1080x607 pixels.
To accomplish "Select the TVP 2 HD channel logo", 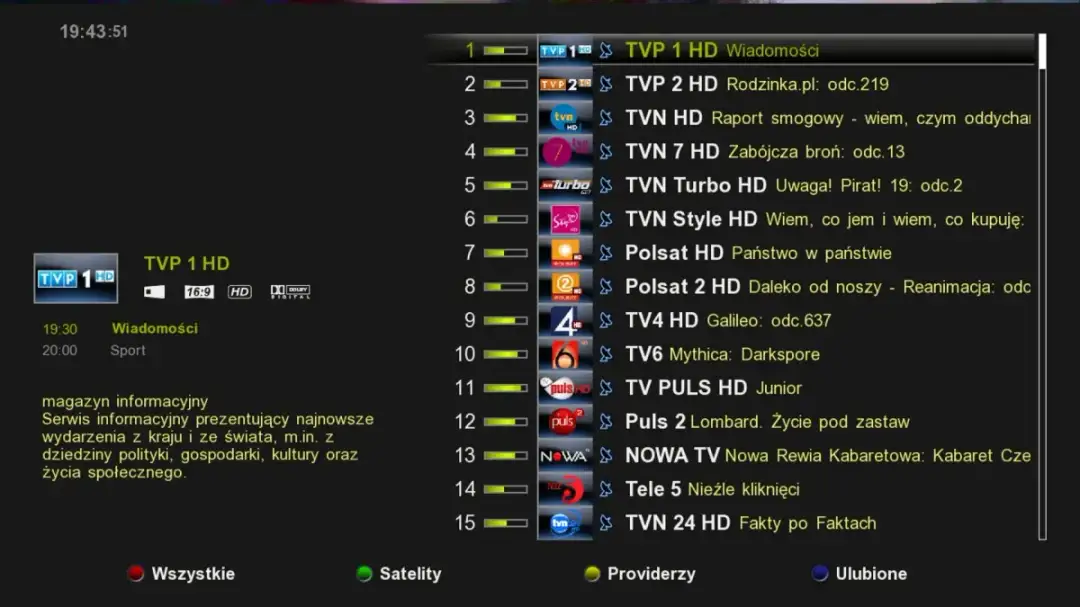I will click(x=565, y=84).
